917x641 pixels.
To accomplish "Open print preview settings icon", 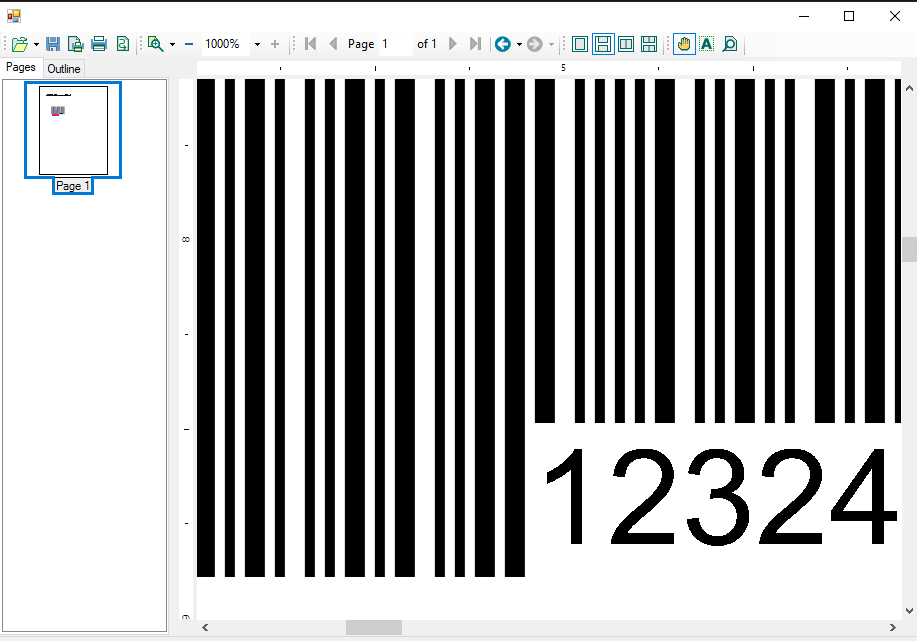I will (x=75, y=44).
